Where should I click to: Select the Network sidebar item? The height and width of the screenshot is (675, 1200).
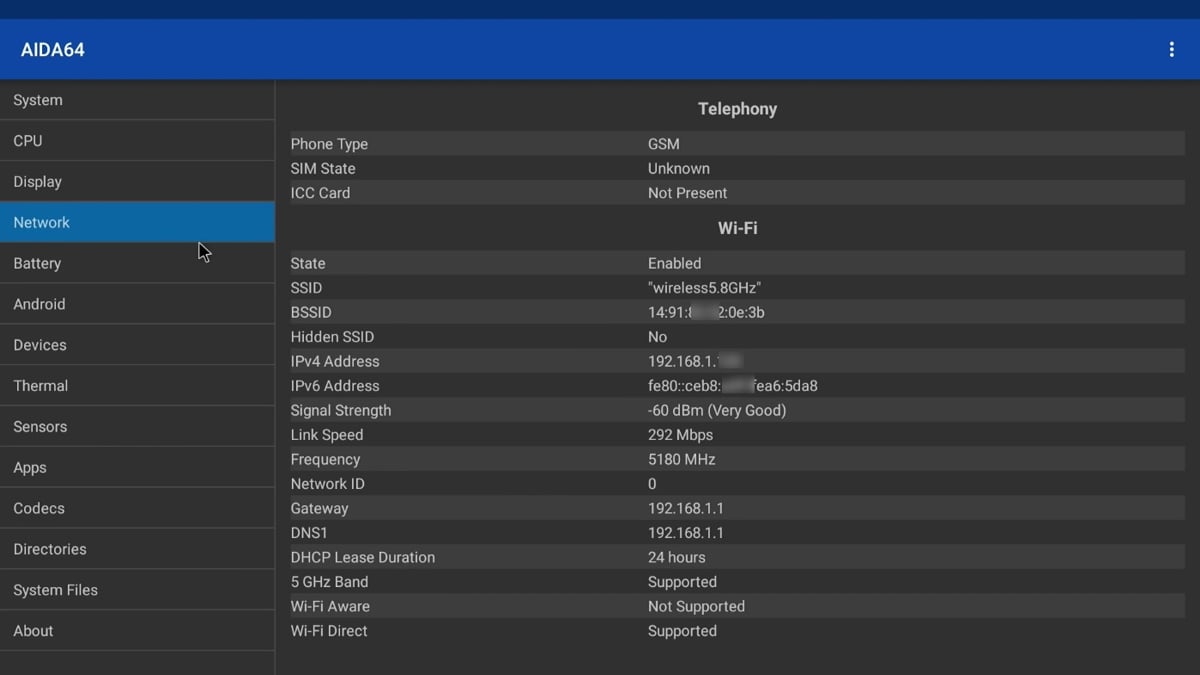pyautogui.click(x=137, y=222)
